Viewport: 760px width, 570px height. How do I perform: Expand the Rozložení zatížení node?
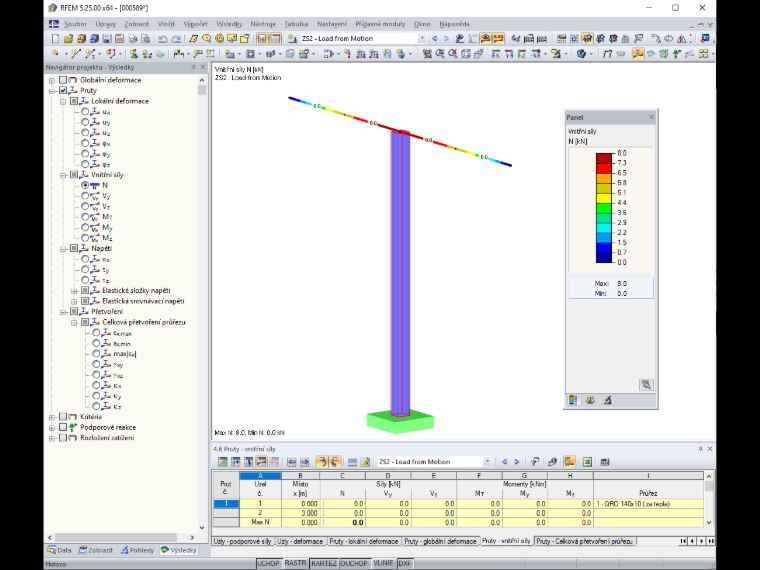coord(52,438)
